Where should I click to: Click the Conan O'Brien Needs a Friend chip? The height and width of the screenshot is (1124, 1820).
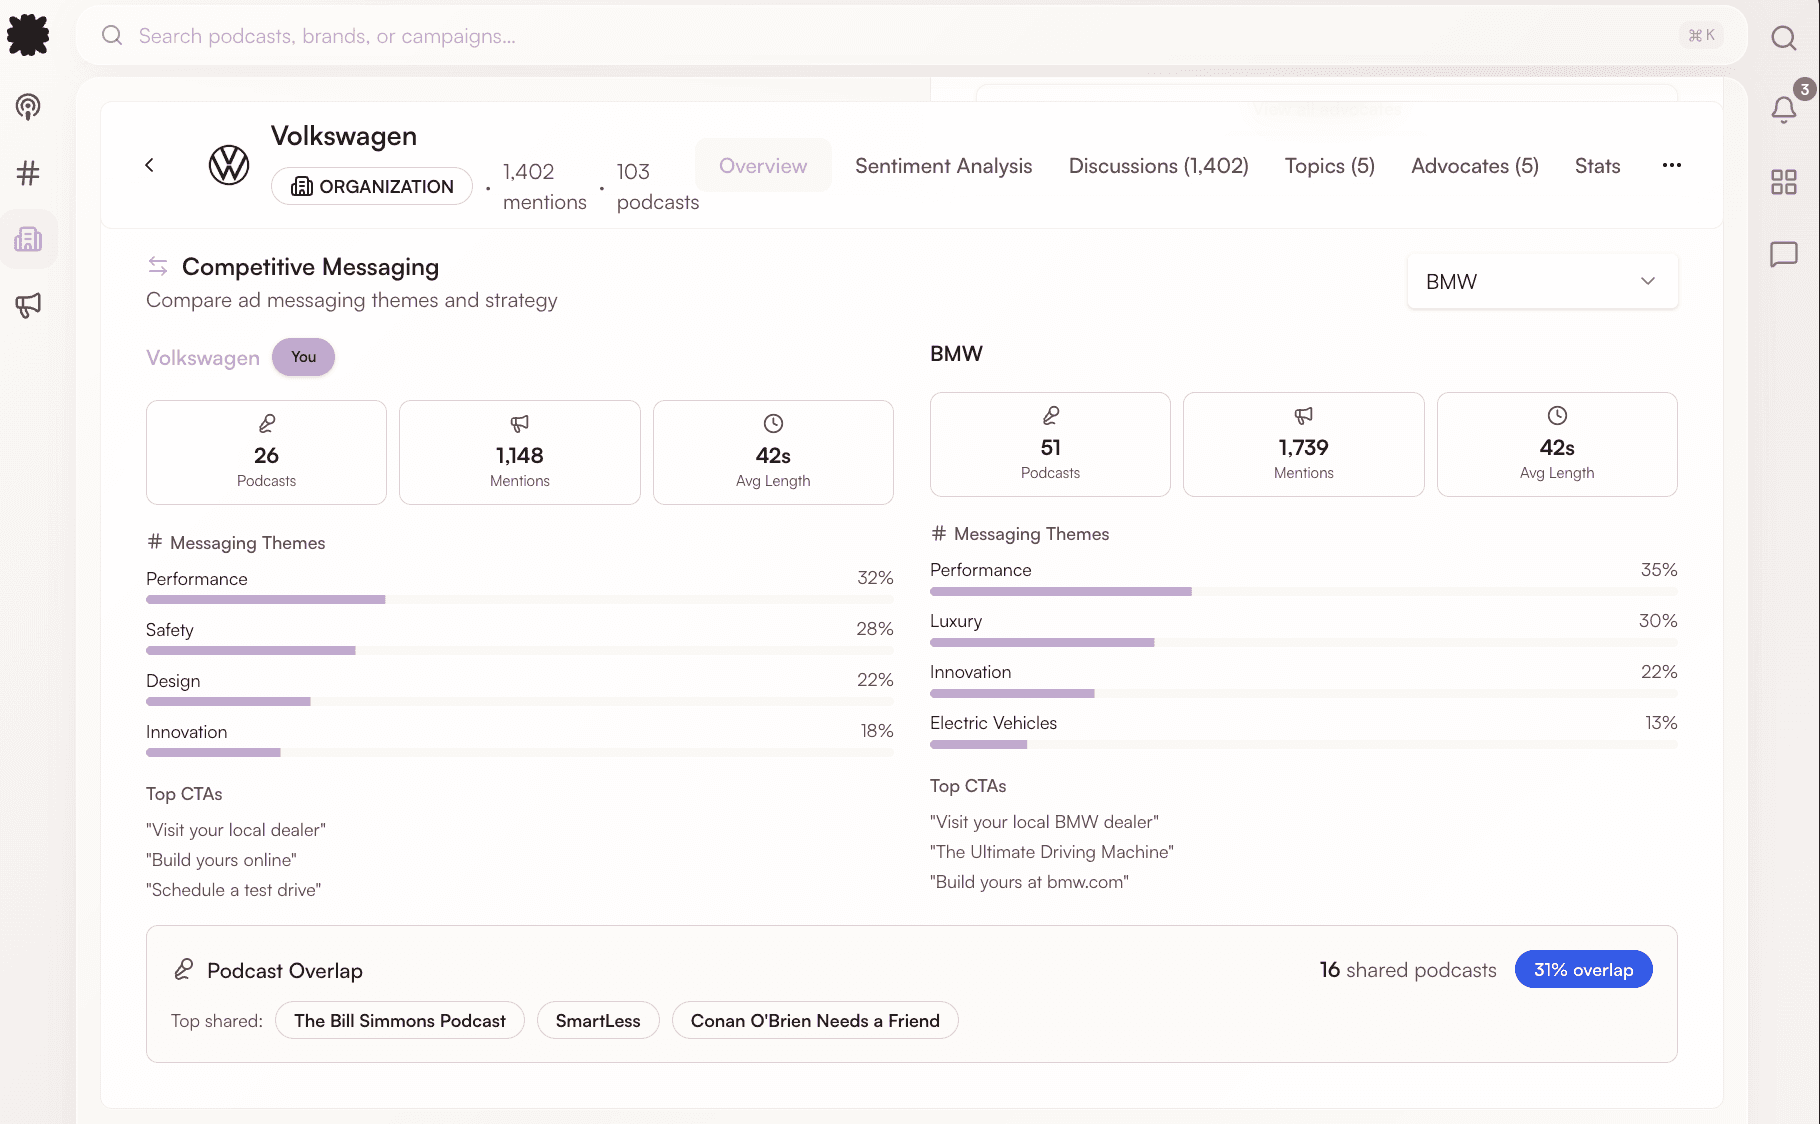pyautogui.click(x=815, y=1020)
